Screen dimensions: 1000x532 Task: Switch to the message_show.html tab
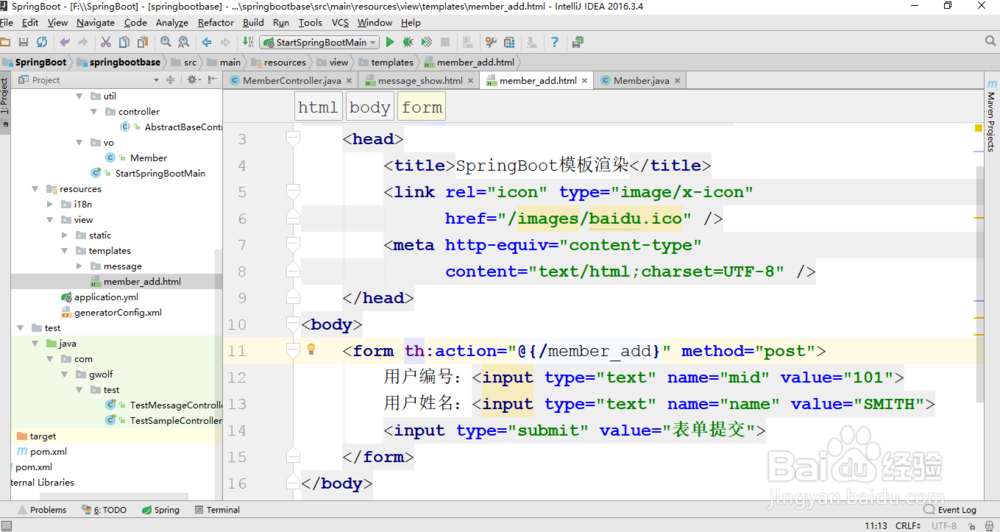pos(419,80)
